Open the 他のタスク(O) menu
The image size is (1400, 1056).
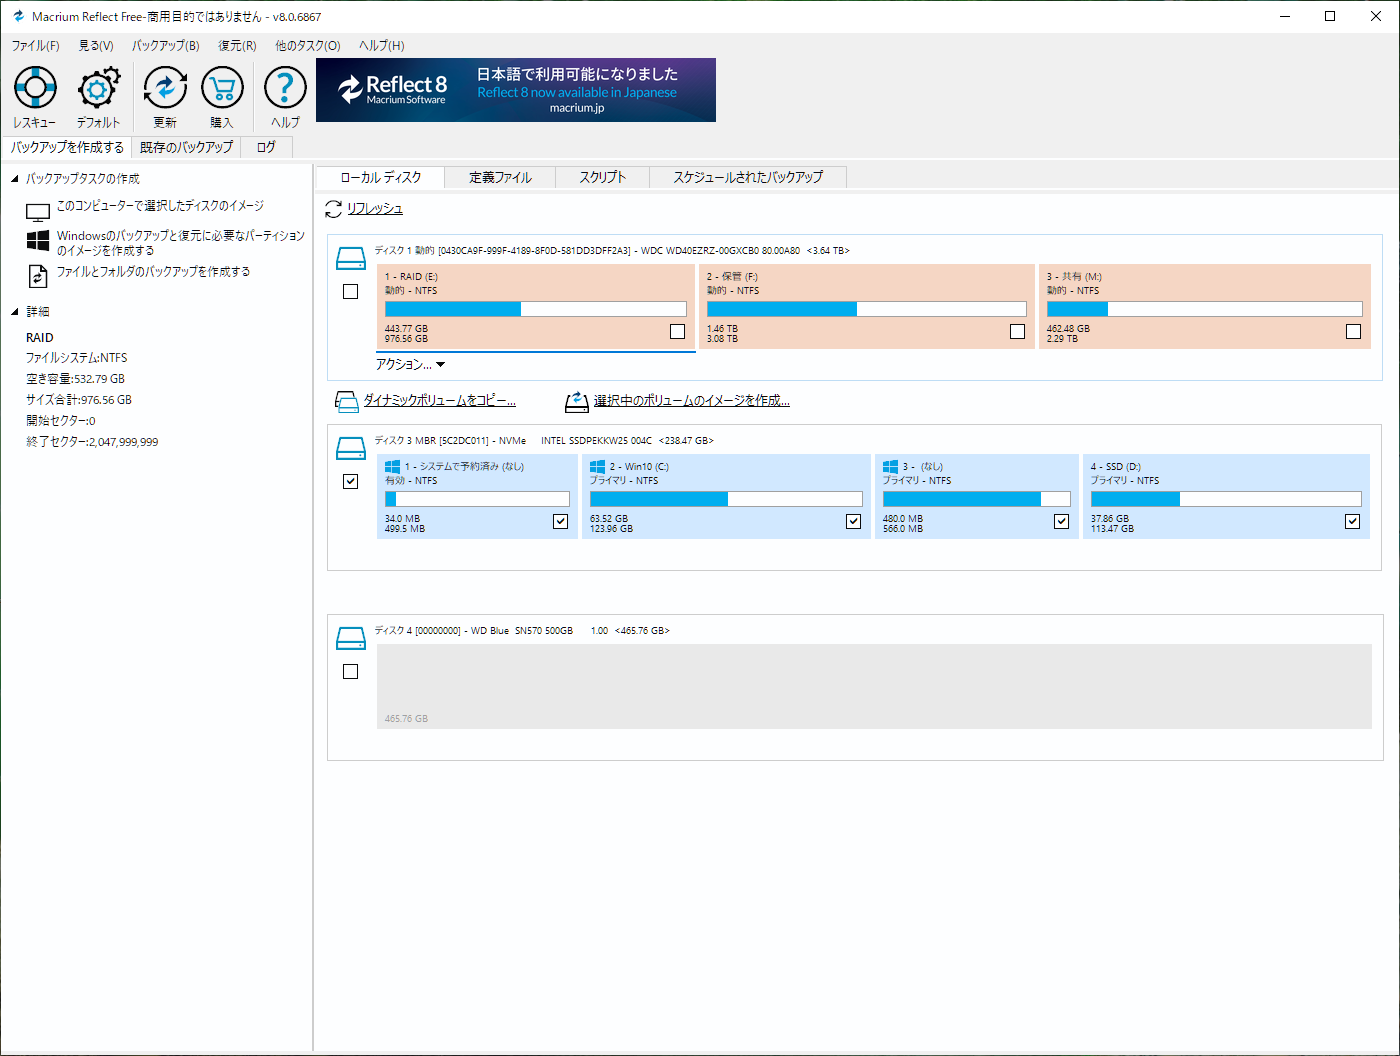click(308, 46)
